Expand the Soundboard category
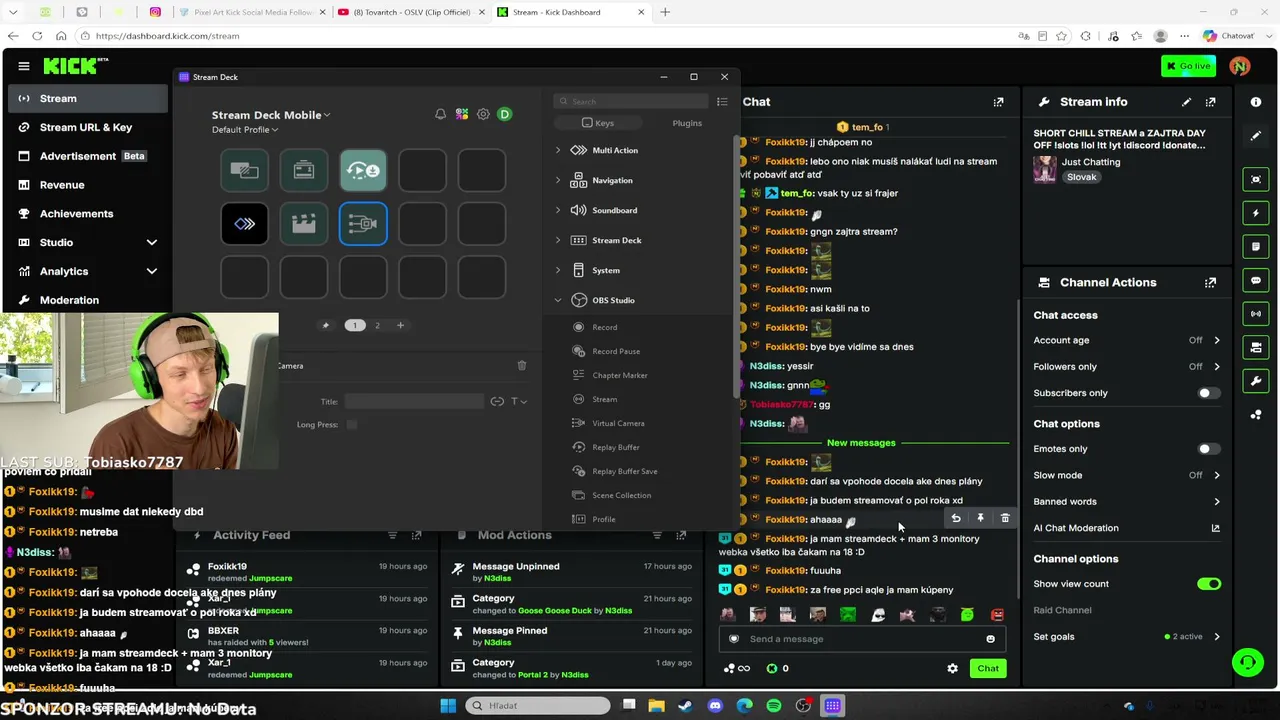The image size is (1280, 720). [558, 210]
